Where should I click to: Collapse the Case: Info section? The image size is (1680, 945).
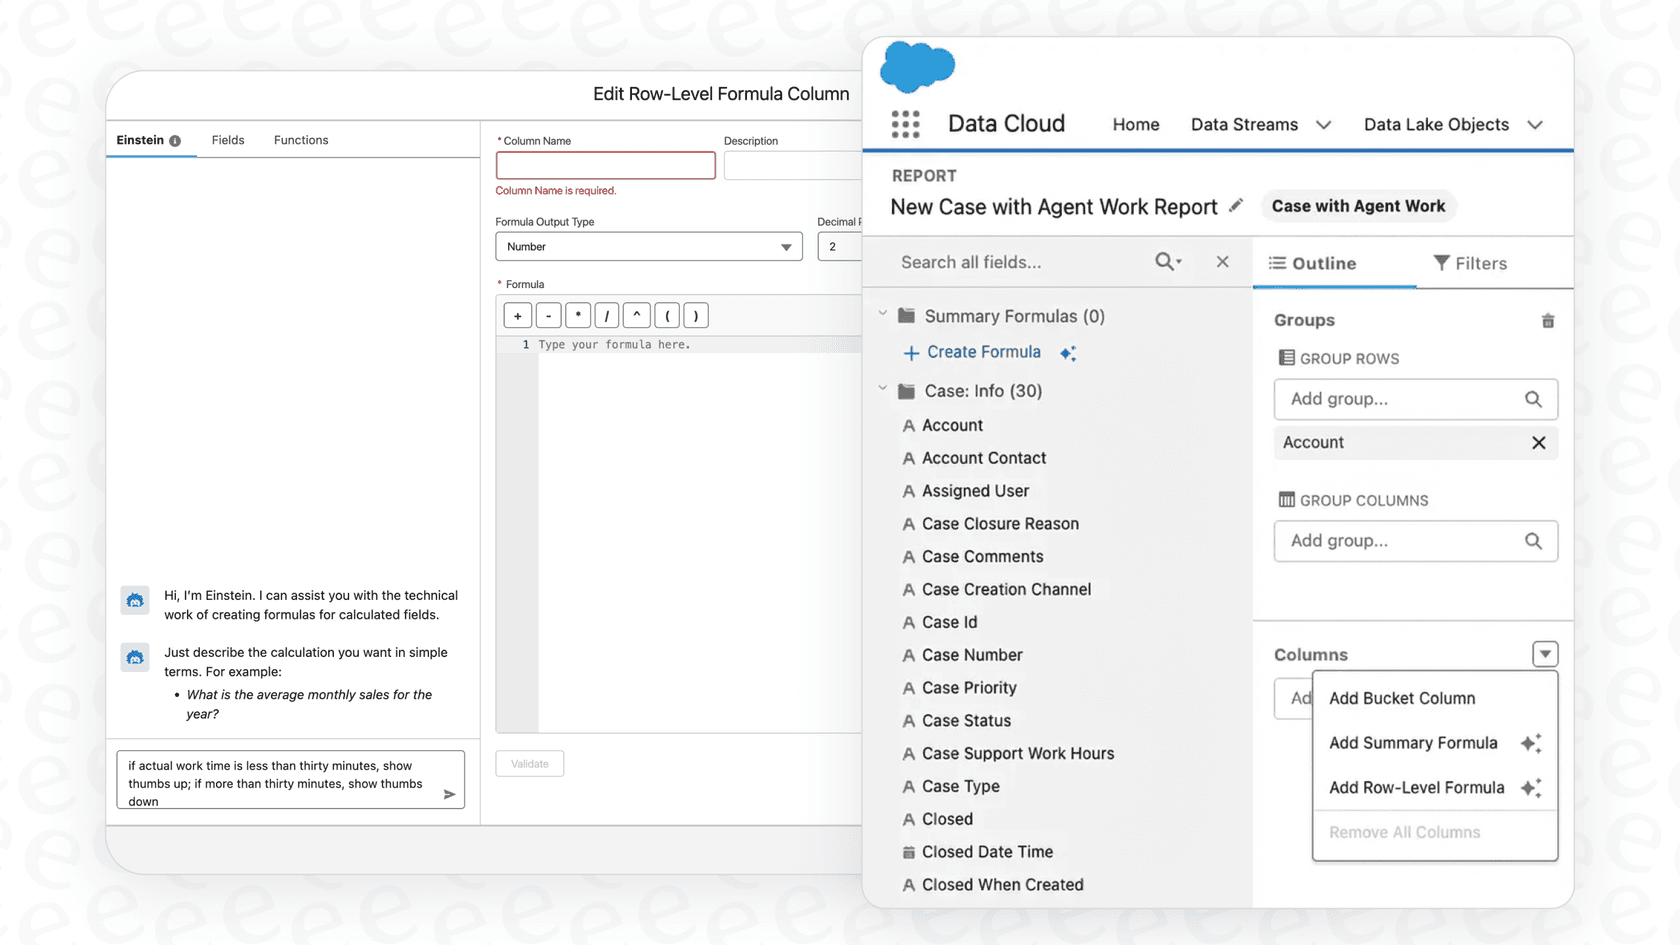(x=882, y=389)
